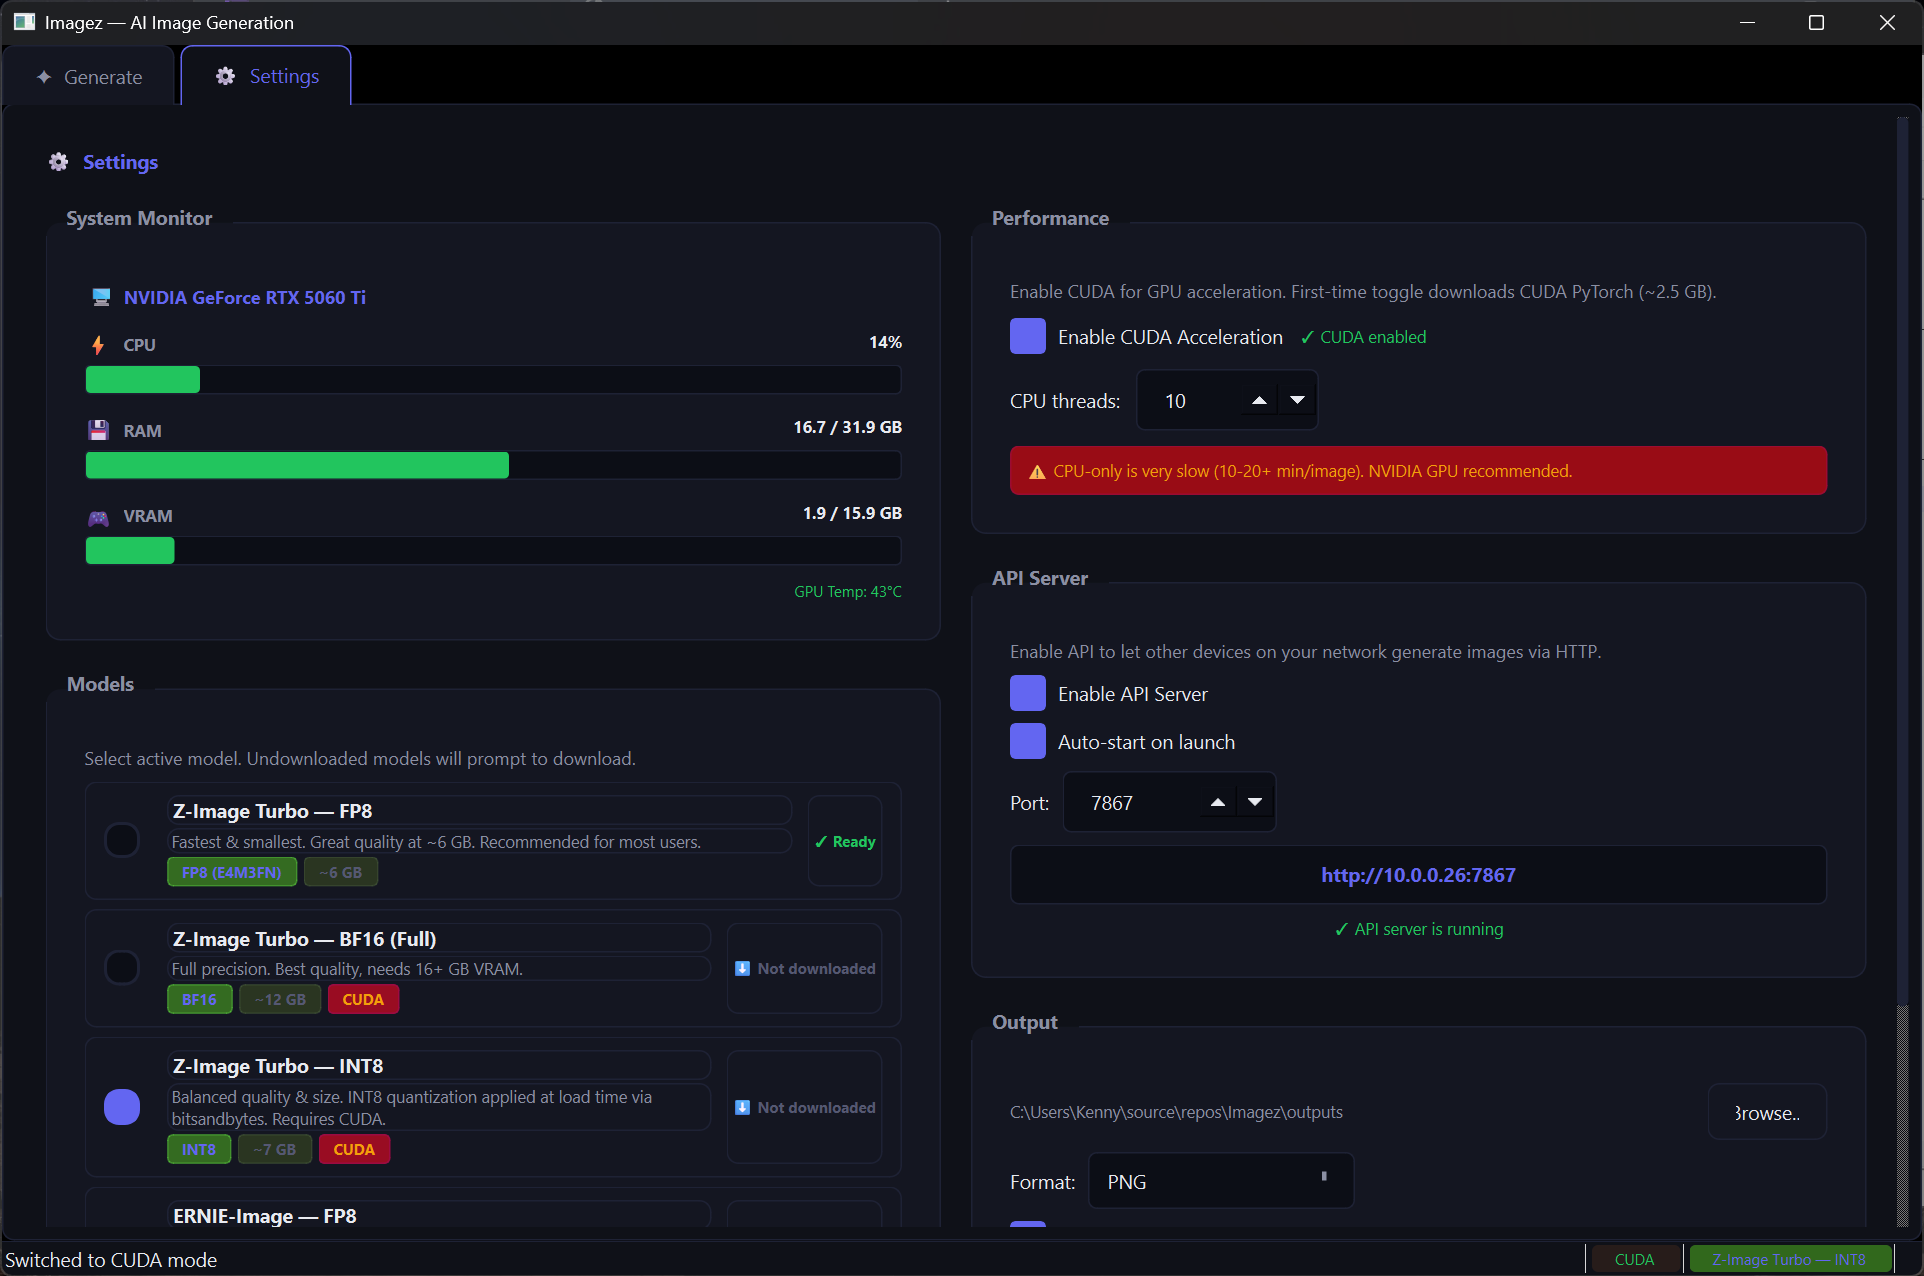
Task: Open the Format PNG dropdown
Action: (x=1221, y=1182)
